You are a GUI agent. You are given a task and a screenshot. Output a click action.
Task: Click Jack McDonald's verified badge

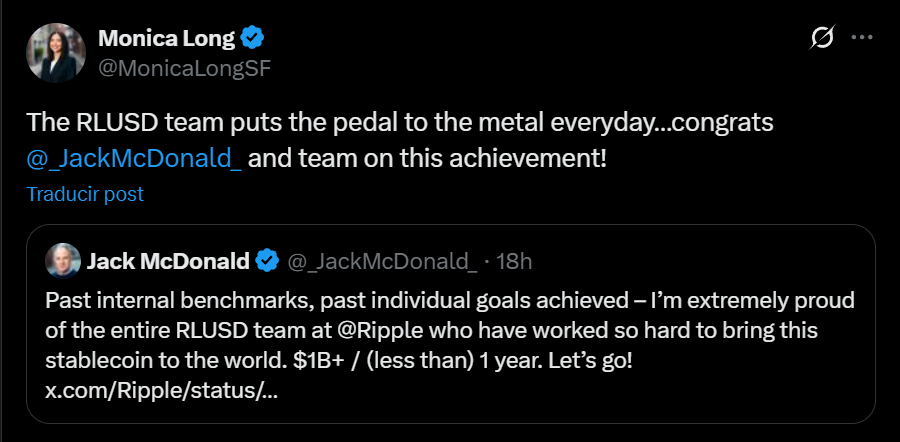pos(267,262)
